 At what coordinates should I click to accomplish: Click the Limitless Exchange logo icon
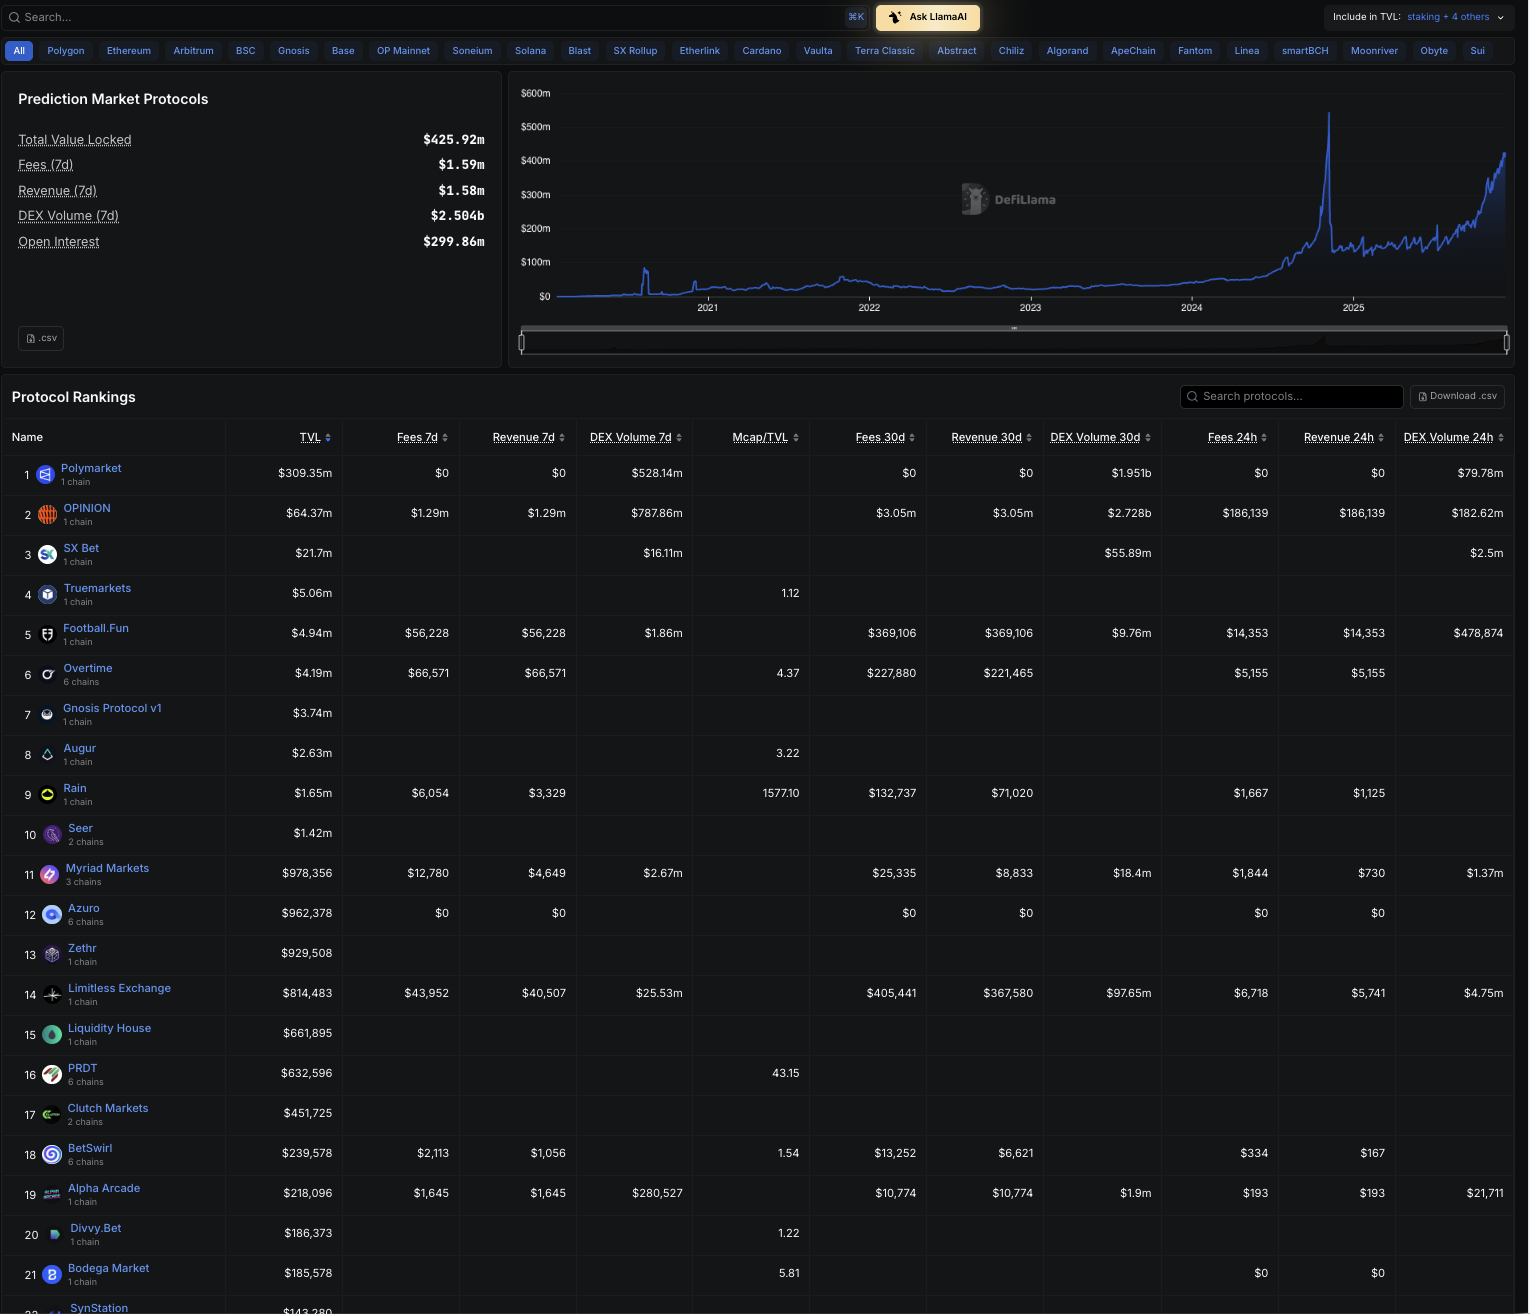click(x=52, y=995)
